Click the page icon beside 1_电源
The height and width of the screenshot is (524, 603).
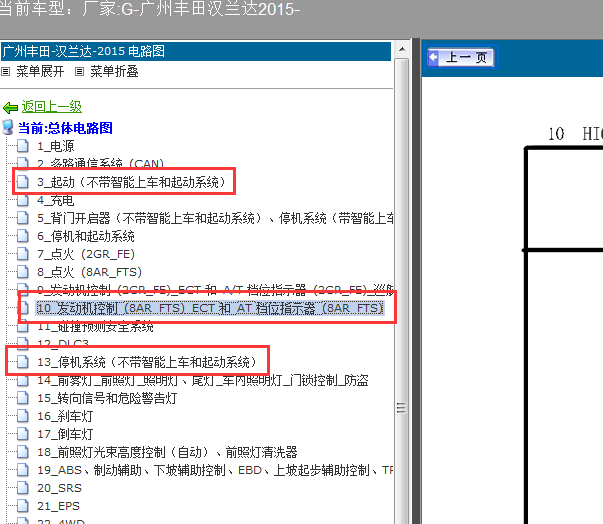point(23,146)
